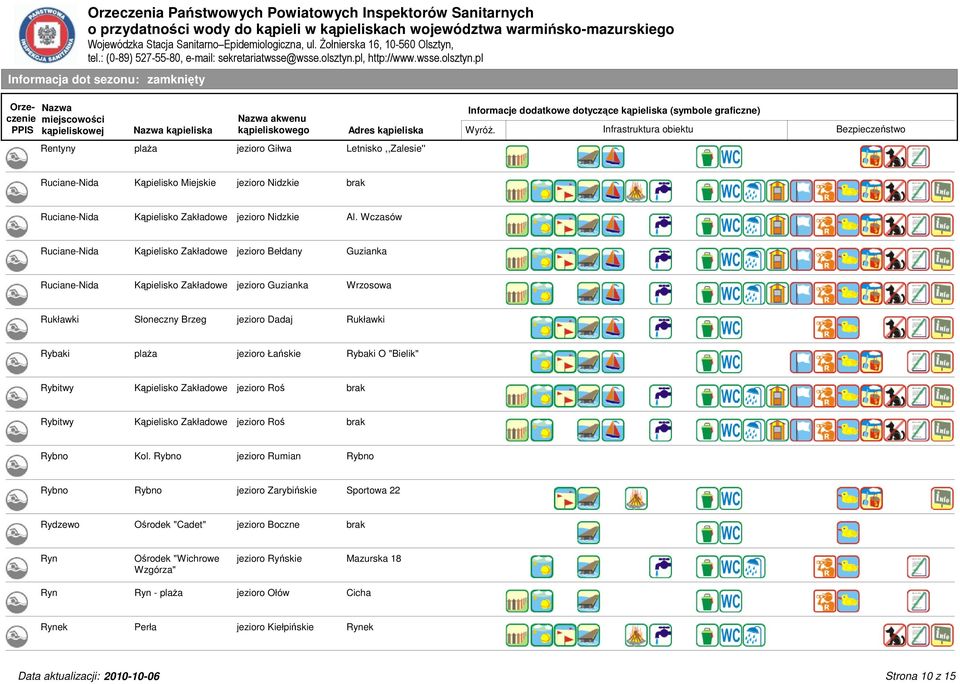This screenshot has height=684, width=960.
Task: Click the "Słoneczny Brzeg" cell
Action: tap(170, 320)
